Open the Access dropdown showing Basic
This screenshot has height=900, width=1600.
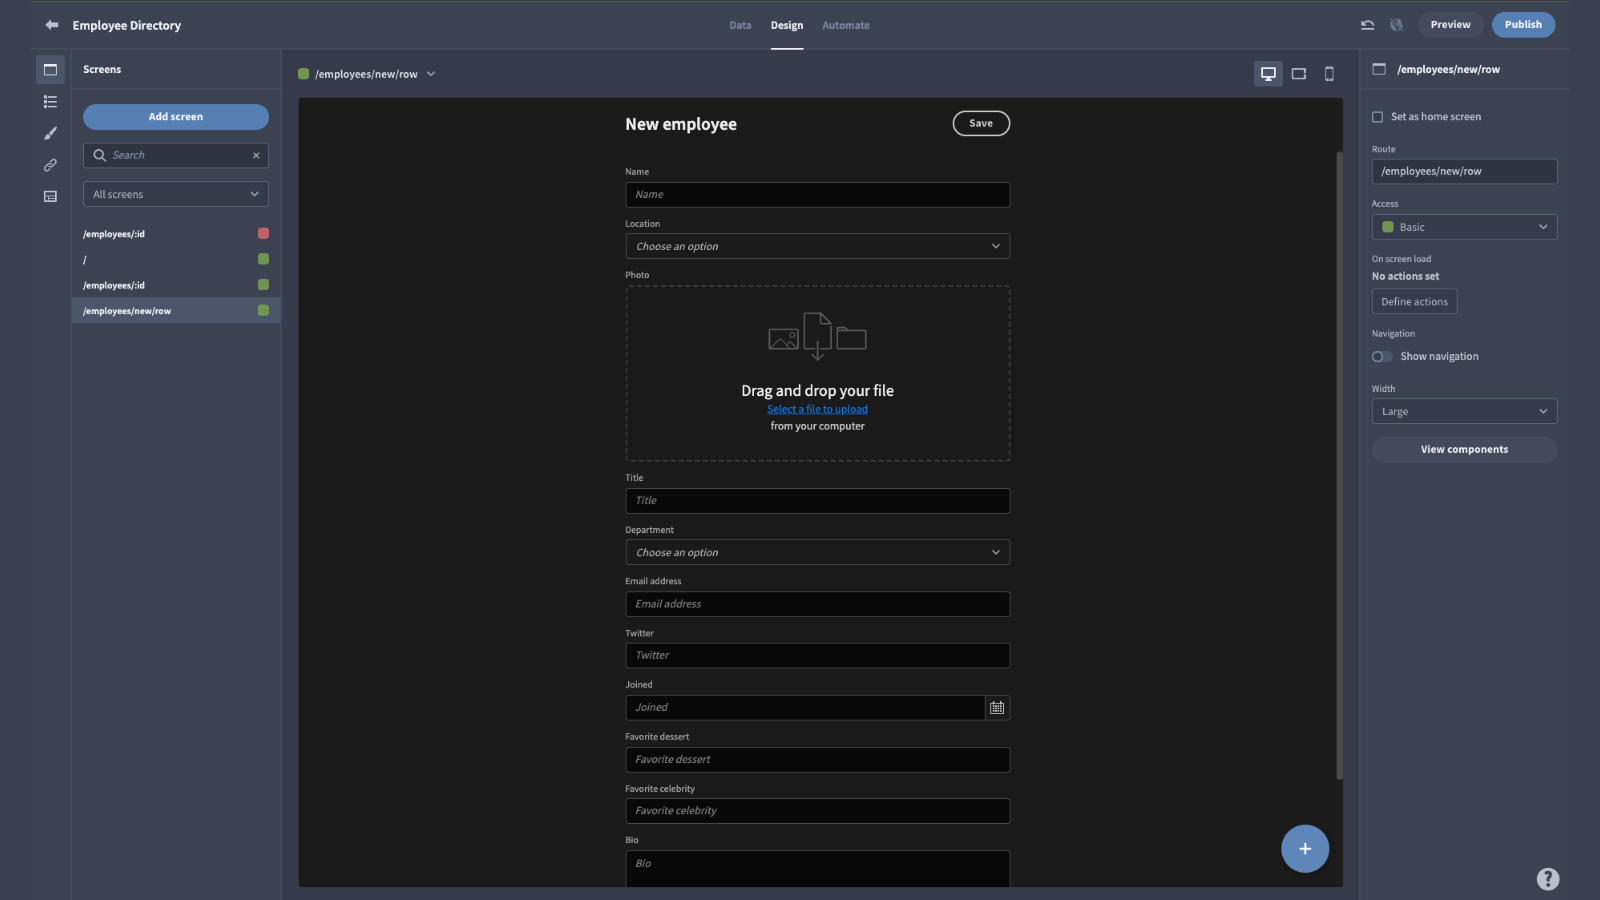tap(1463, 226)
